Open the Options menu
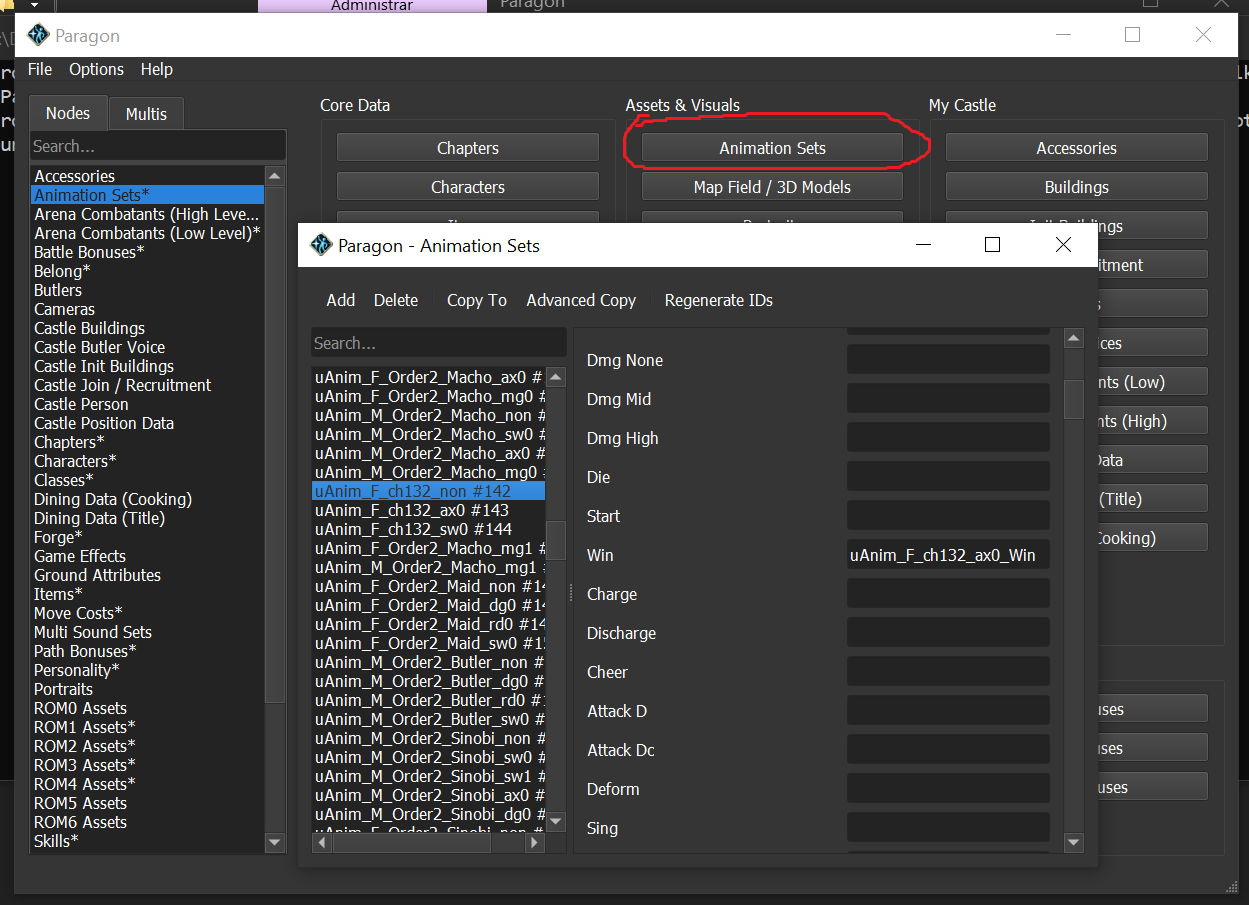The image size is (1249, 905). (x=96, y=69)
